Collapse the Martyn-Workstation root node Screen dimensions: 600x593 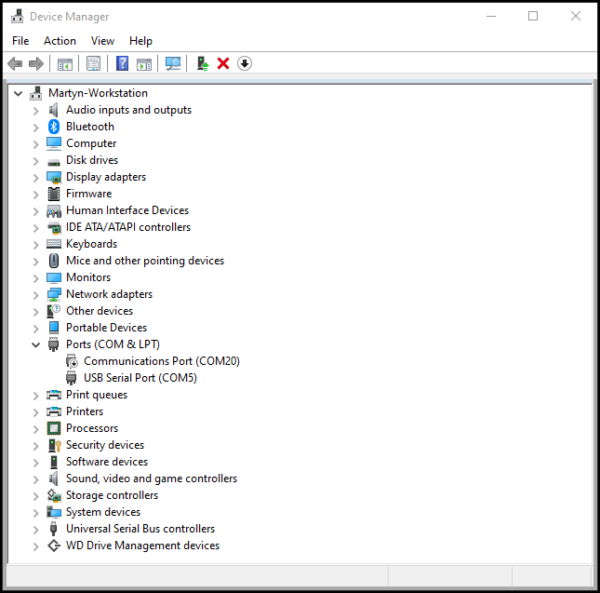[19, 93]
